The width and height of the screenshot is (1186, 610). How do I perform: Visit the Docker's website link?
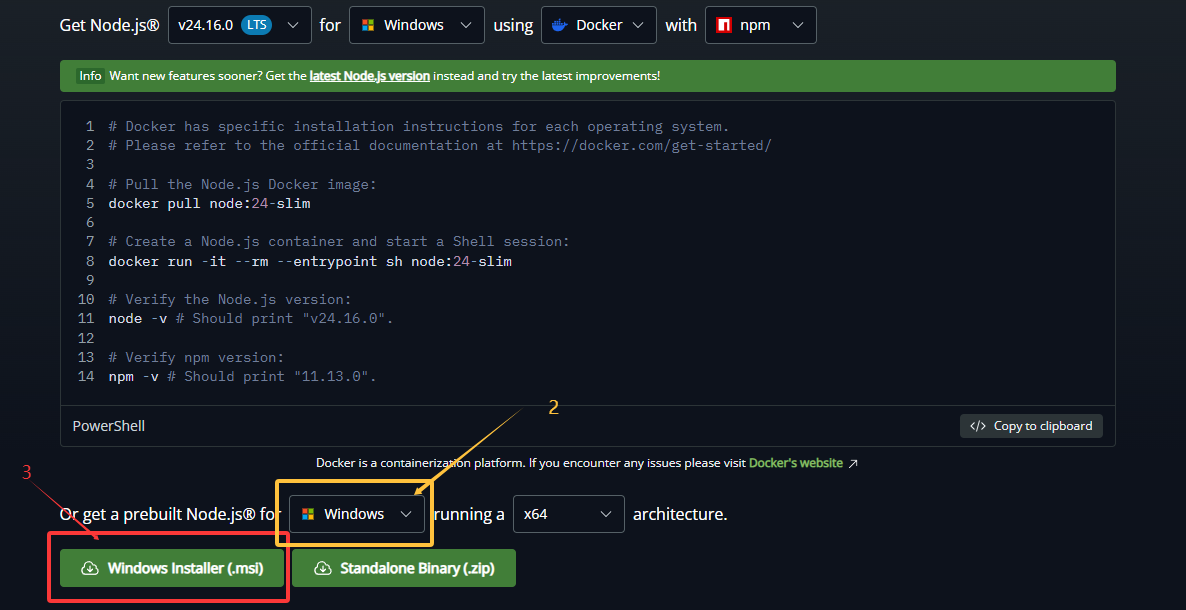[796, 463]
